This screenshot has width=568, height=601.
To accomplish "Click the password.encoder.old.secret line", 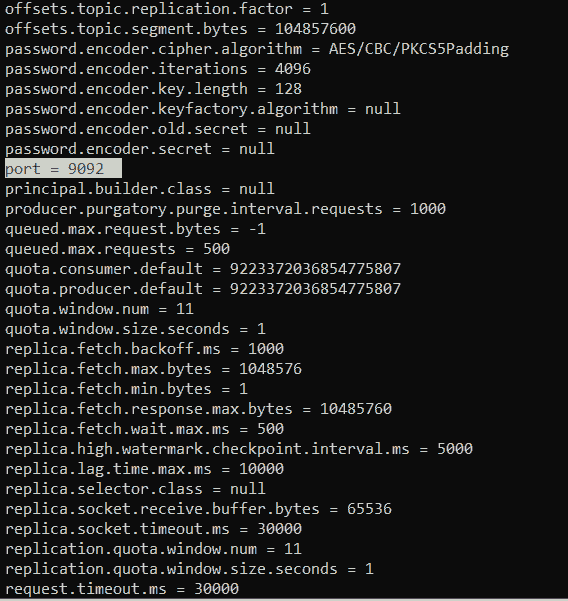I will (x=158, y=129).
